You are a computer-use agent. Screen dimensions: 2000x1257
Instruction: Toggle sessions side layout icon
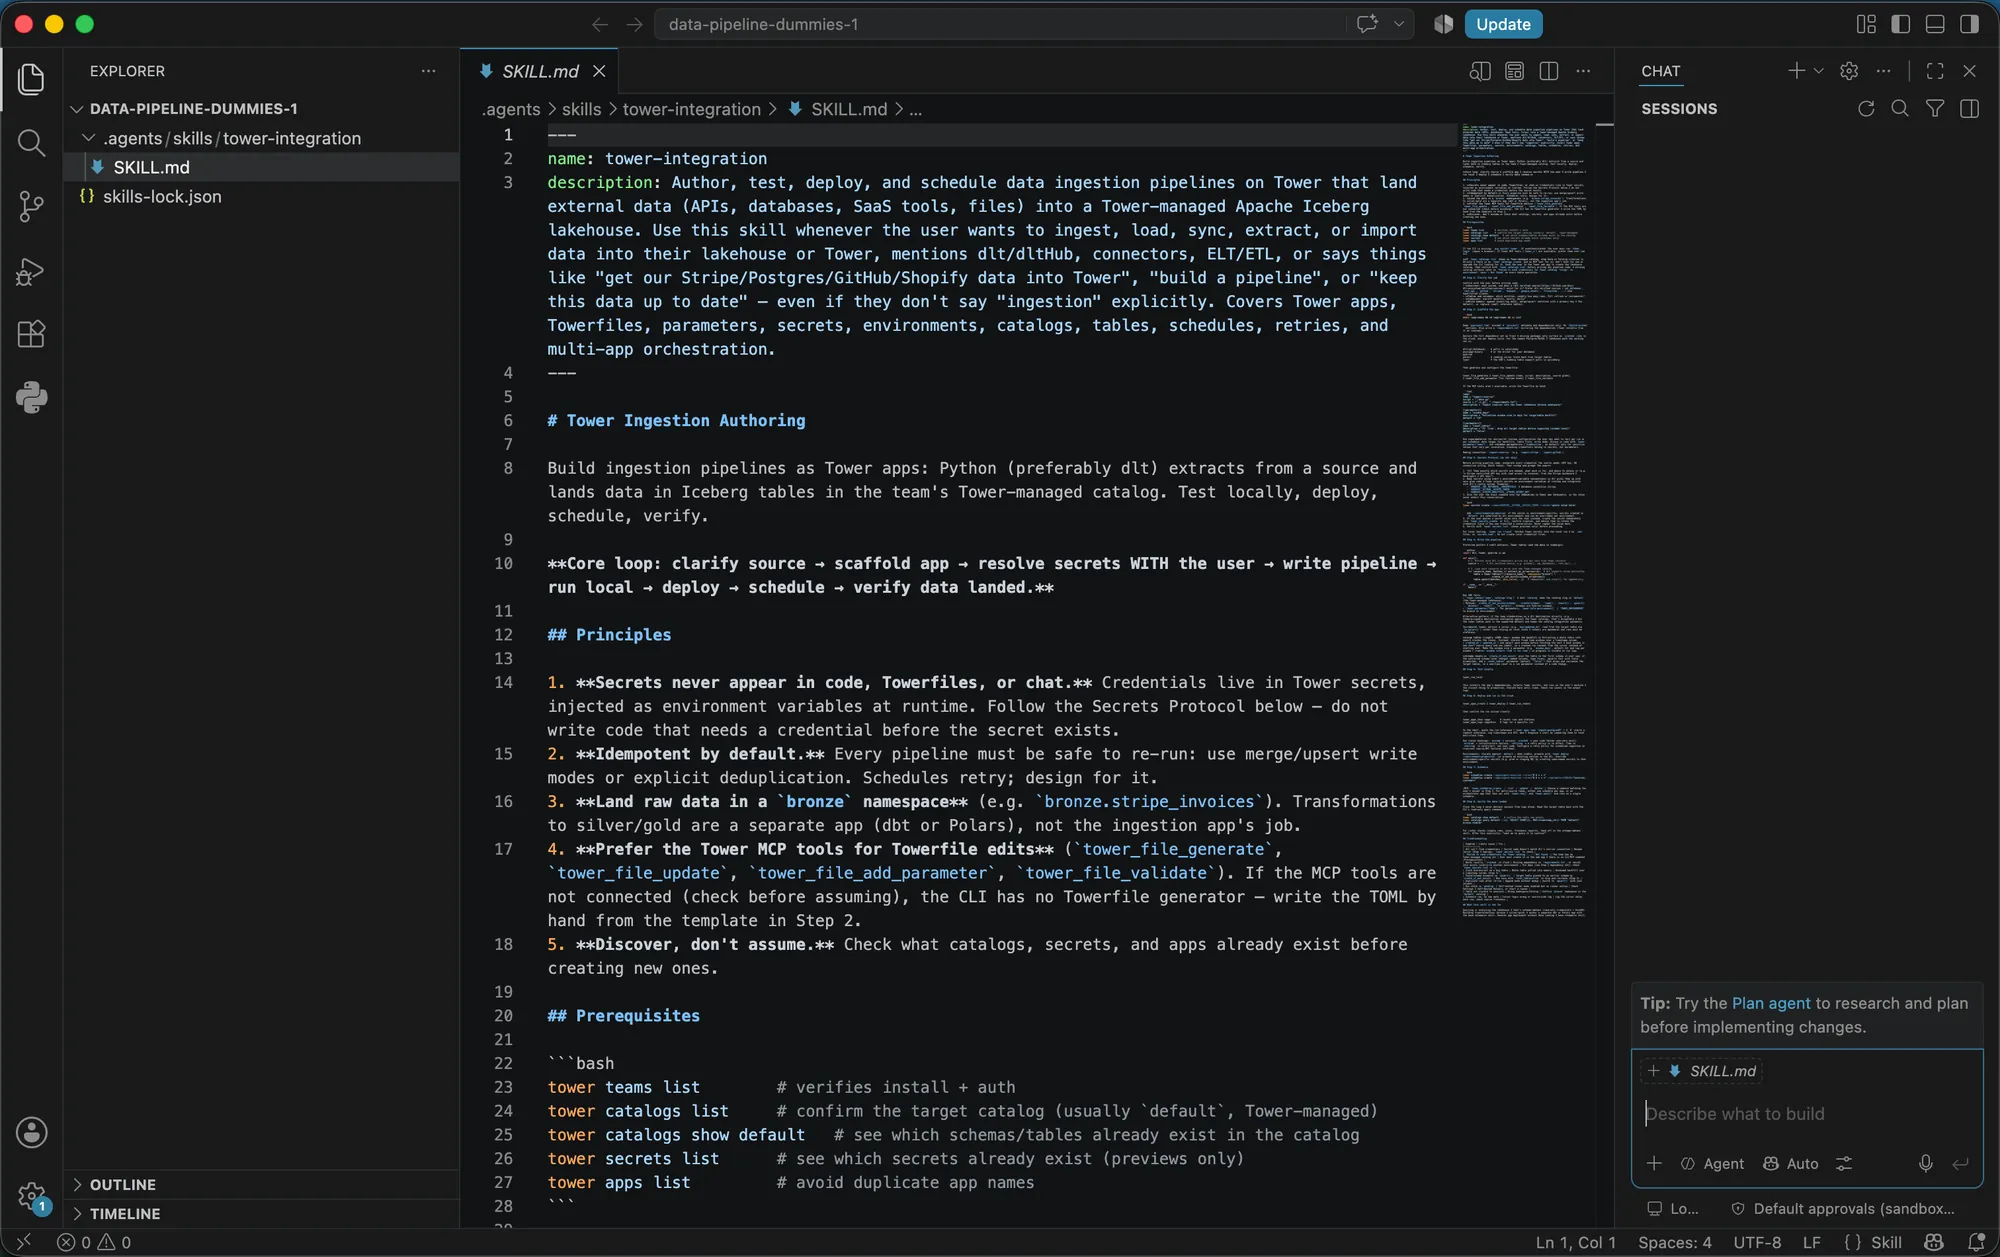coord(1970,108)
